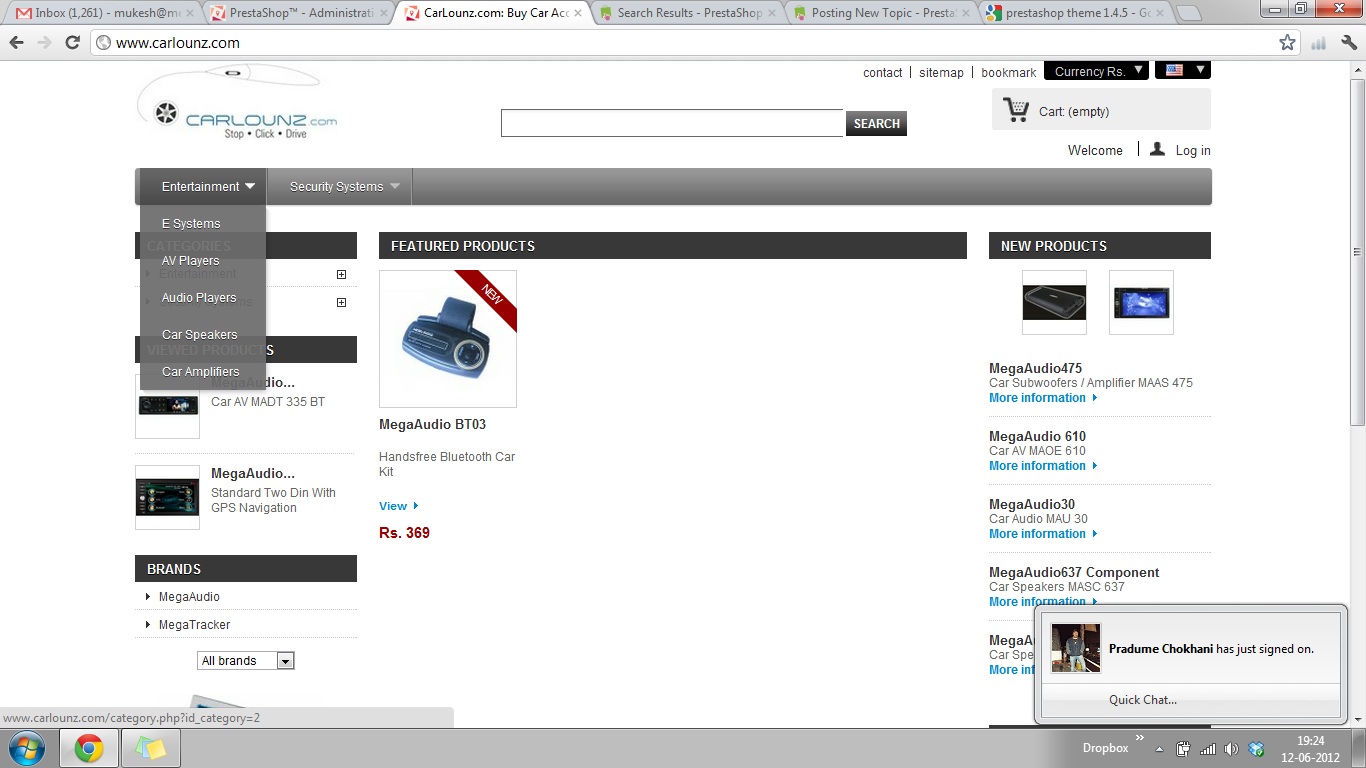Viewport: 1366px width, 768px height.
Task: Open the MegaAudio brand link
Action: 189,597
